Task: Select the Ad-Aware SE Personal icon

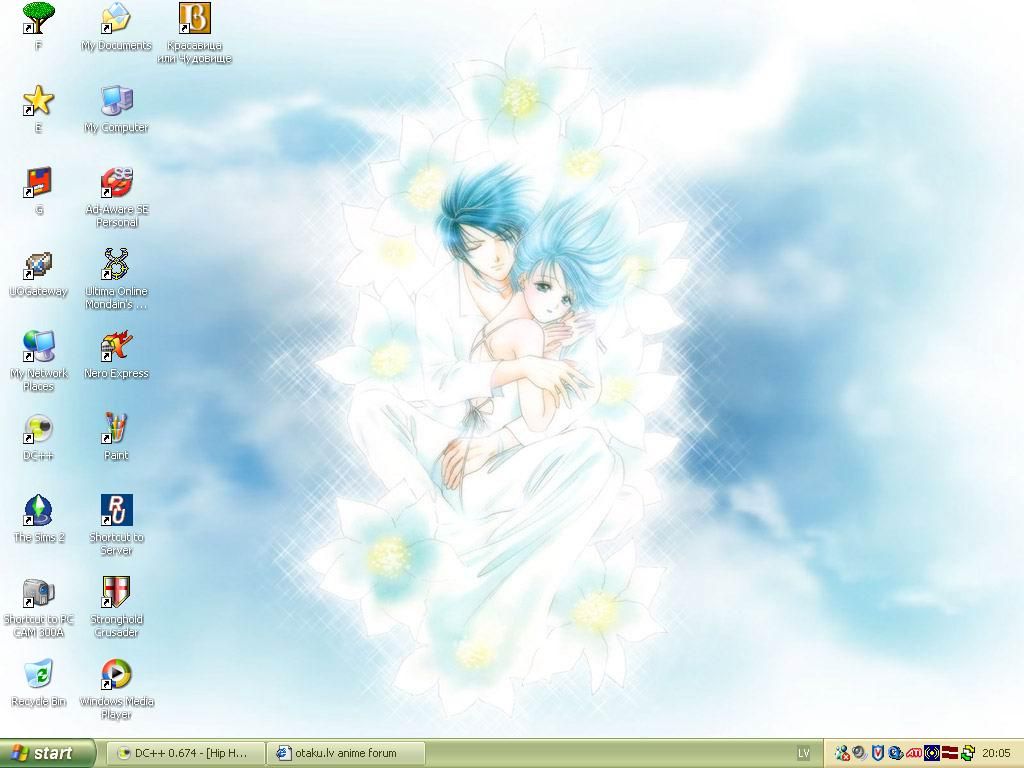Action: click(x=116, y=182)
